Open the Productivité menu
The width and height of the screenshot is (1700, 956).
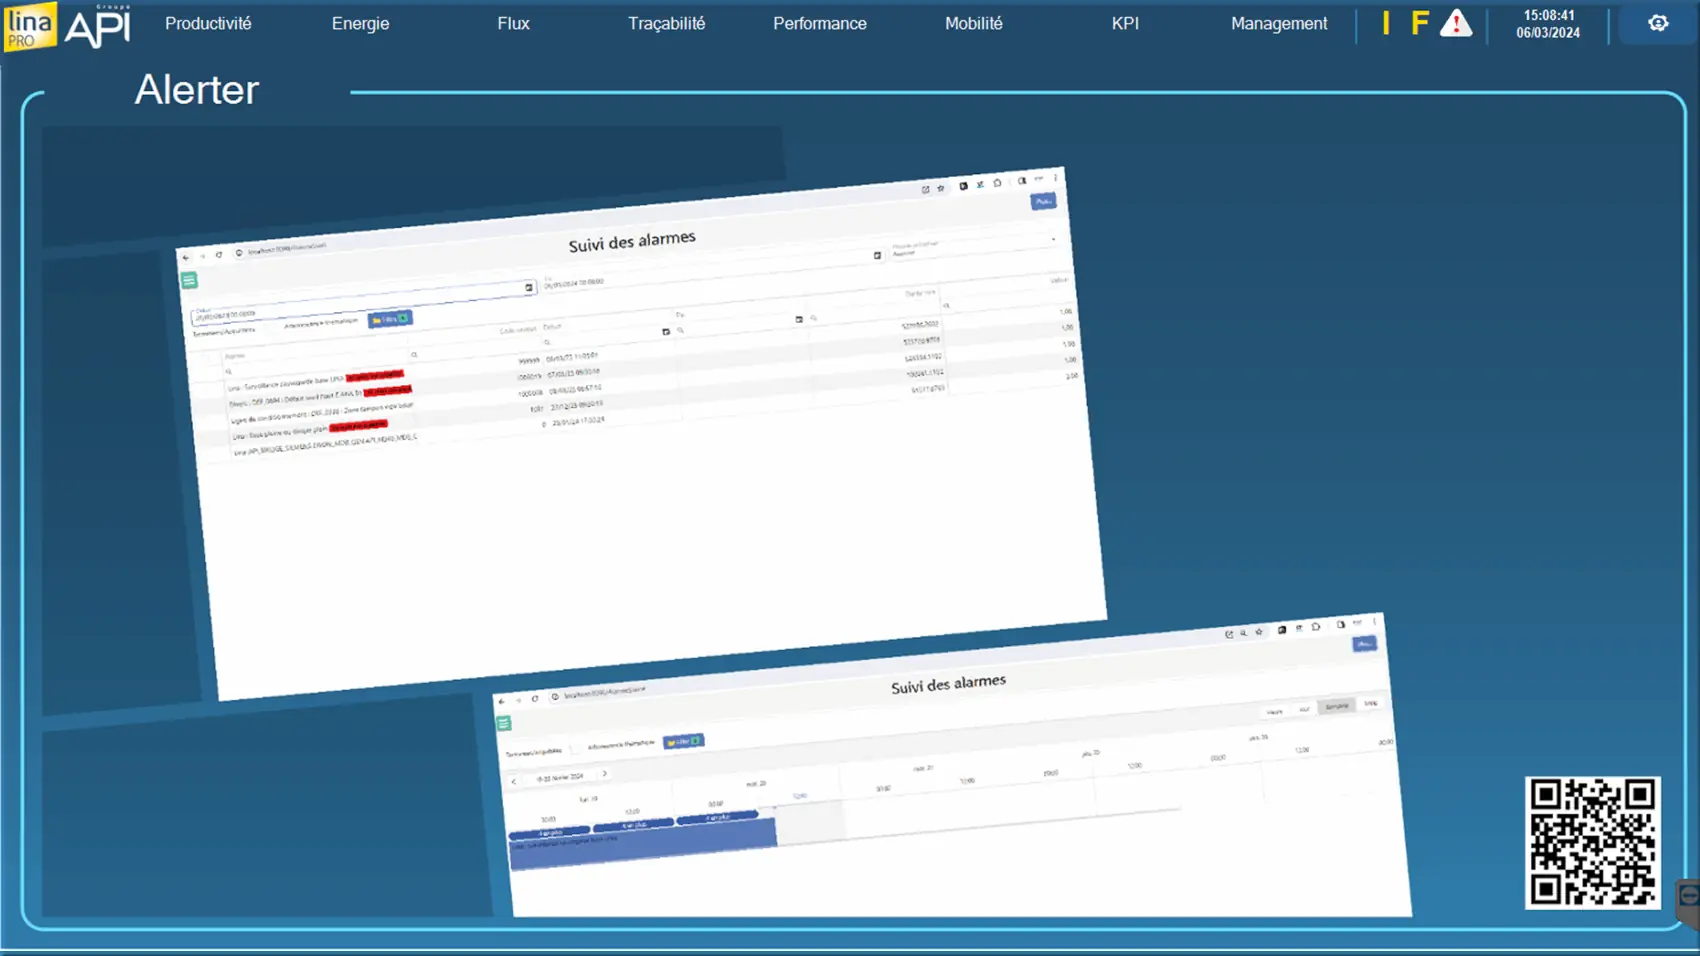208,24
